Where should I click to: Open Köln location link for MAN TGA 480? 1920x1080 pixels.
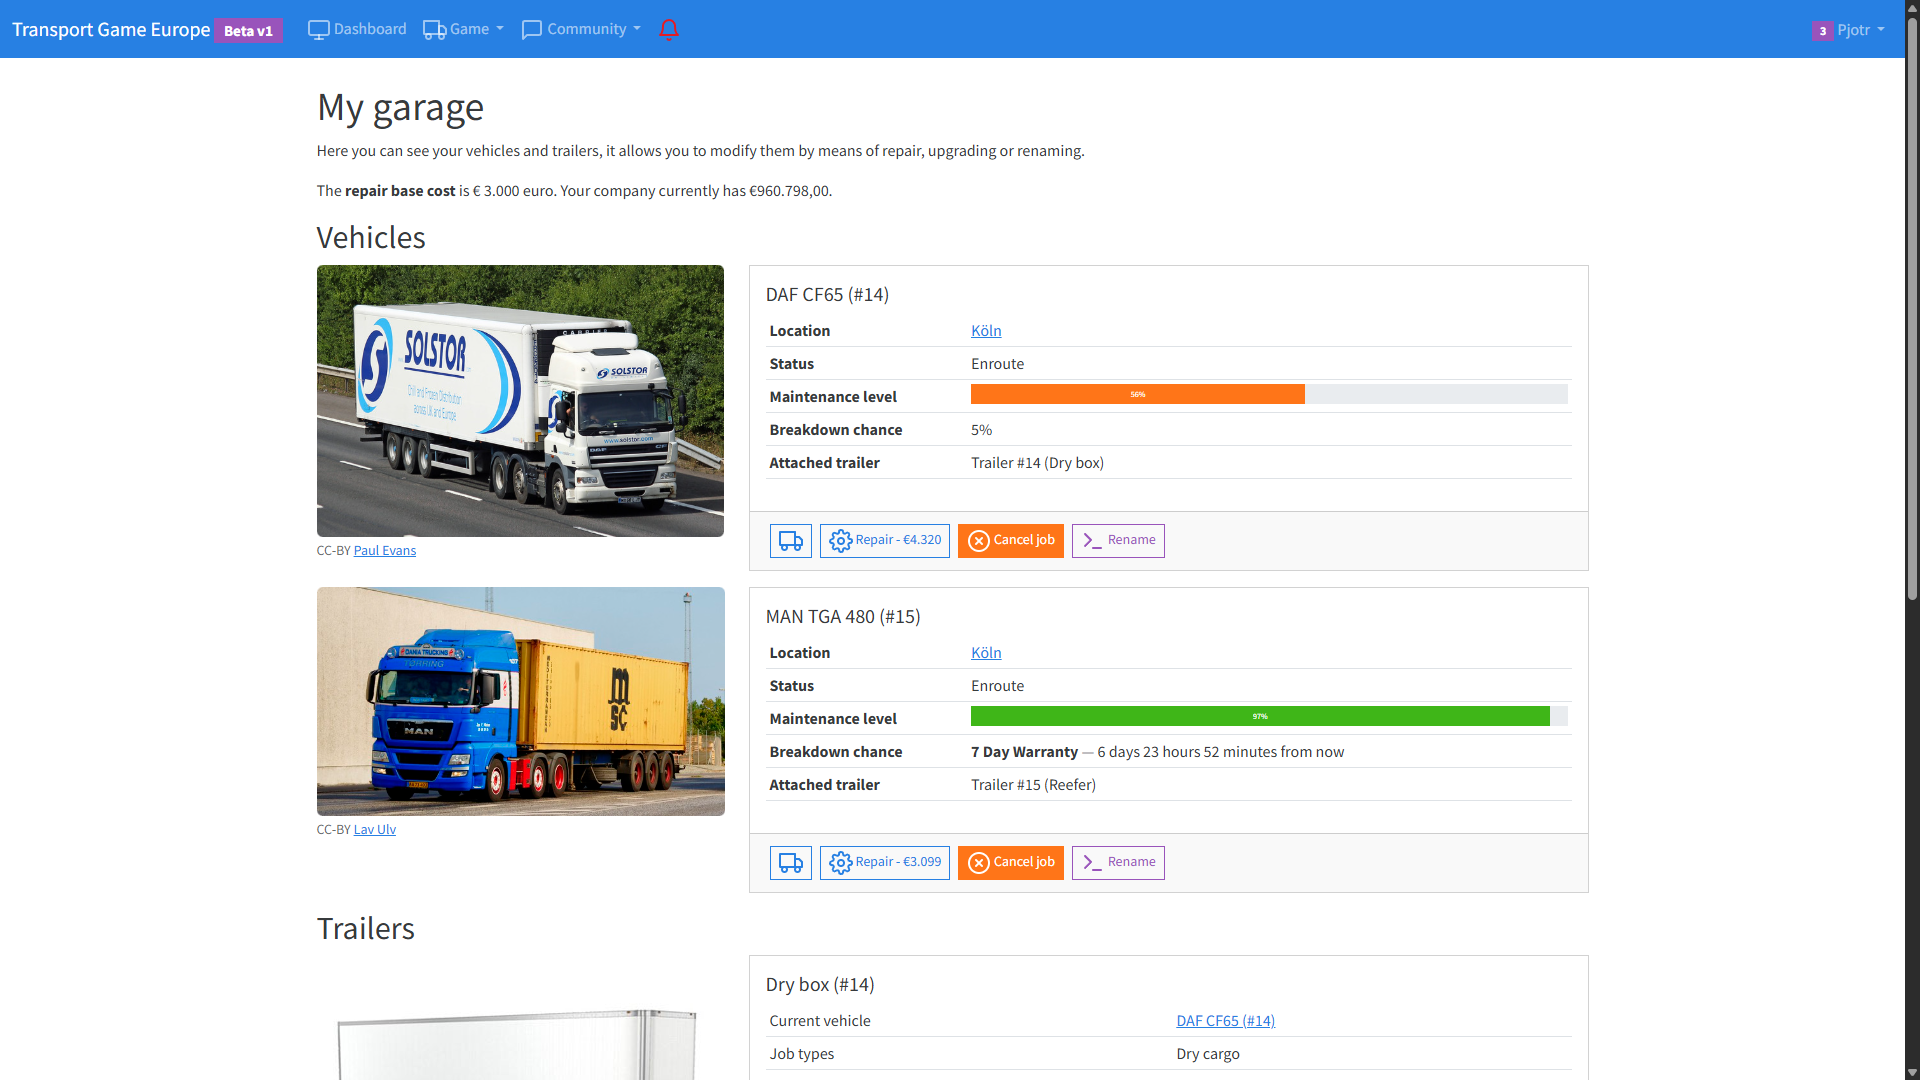[x=986, y=653]
